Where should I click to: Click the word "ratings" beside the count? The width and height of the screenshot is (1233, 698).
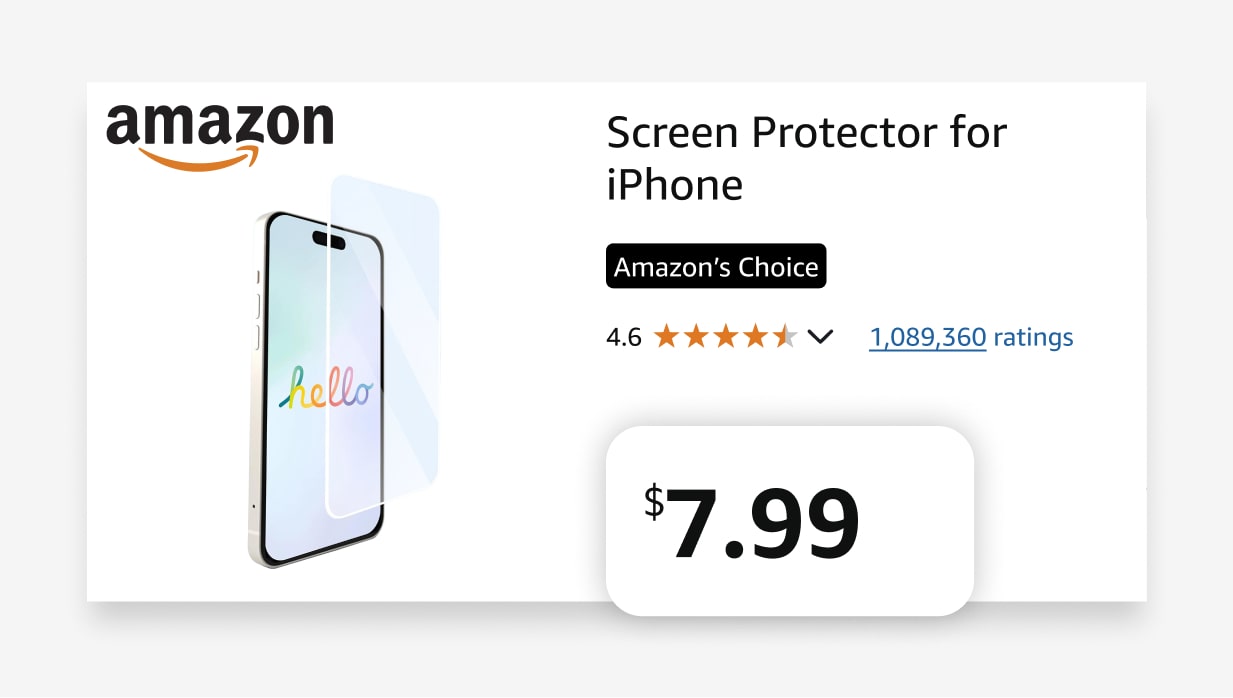pyautogui.click(x=1034, y=337)
